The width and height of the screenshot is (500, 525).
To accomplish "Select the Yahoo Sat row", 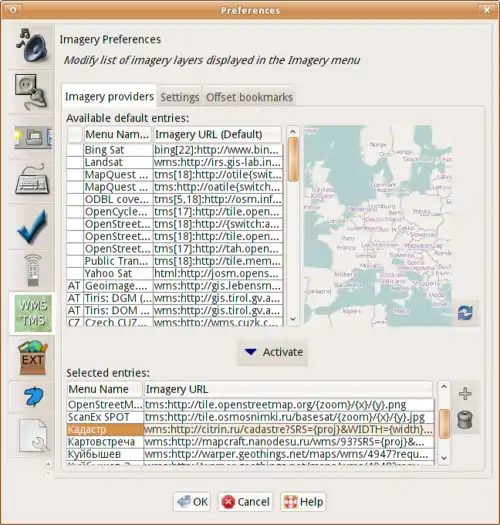I will (x=174, y=274).
